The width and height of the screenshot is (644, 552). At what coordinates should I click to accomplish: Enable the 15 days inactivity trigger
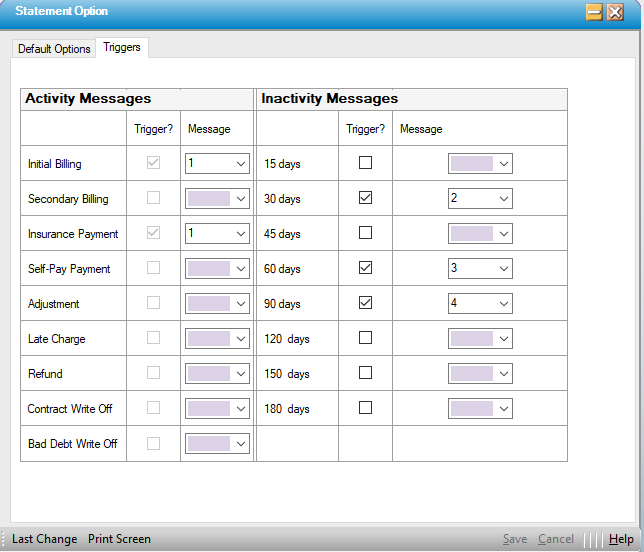click(365, 163)
